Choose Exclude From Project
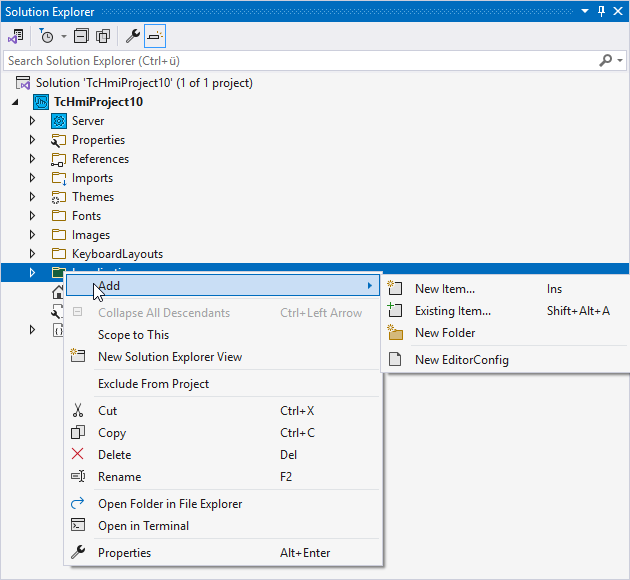This screenshot has width=630, height=580. tap(223, 384)
